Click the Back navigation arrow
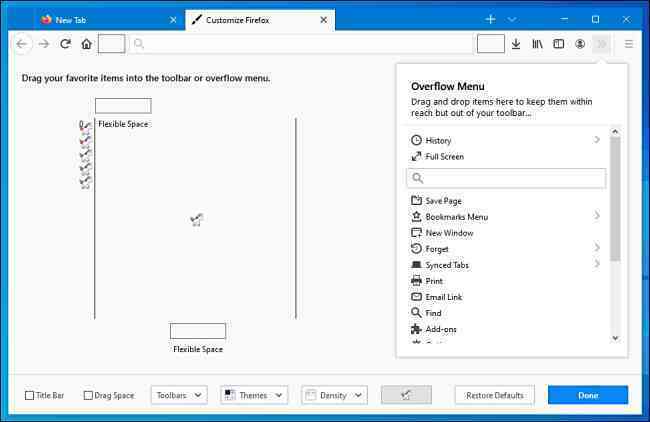This screenshot has width=650, height=422. tap(22, 44)
